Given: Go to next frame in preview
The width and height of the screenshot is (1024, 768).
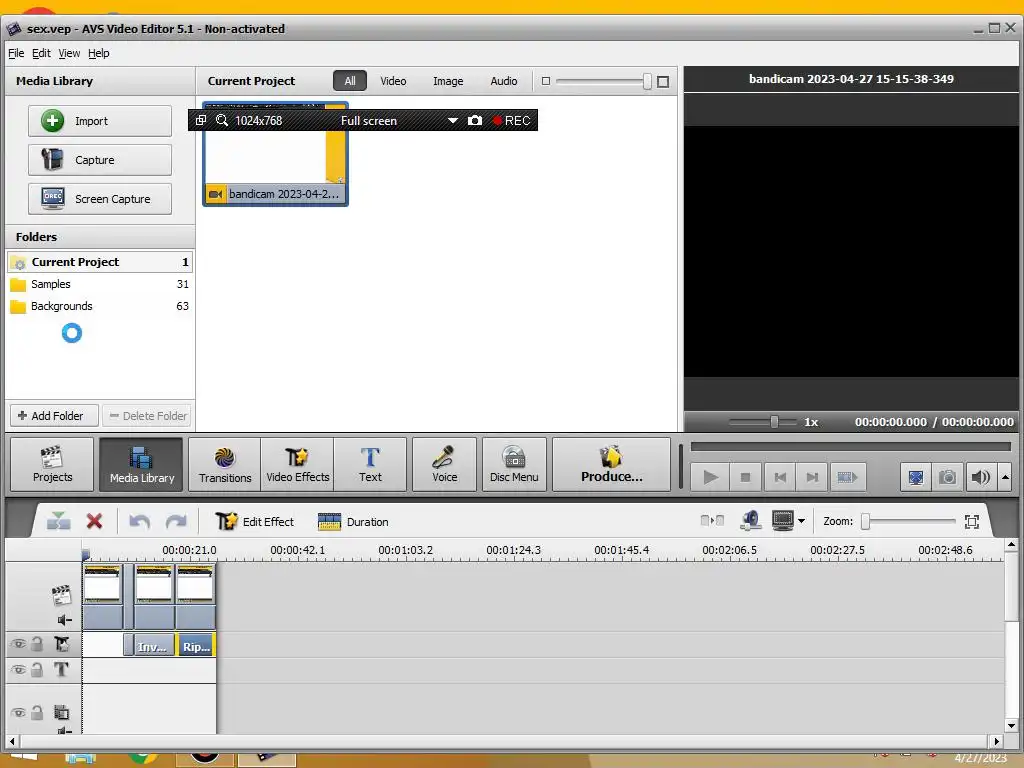Looking at the screenshot, I should [x=812, y=477].
